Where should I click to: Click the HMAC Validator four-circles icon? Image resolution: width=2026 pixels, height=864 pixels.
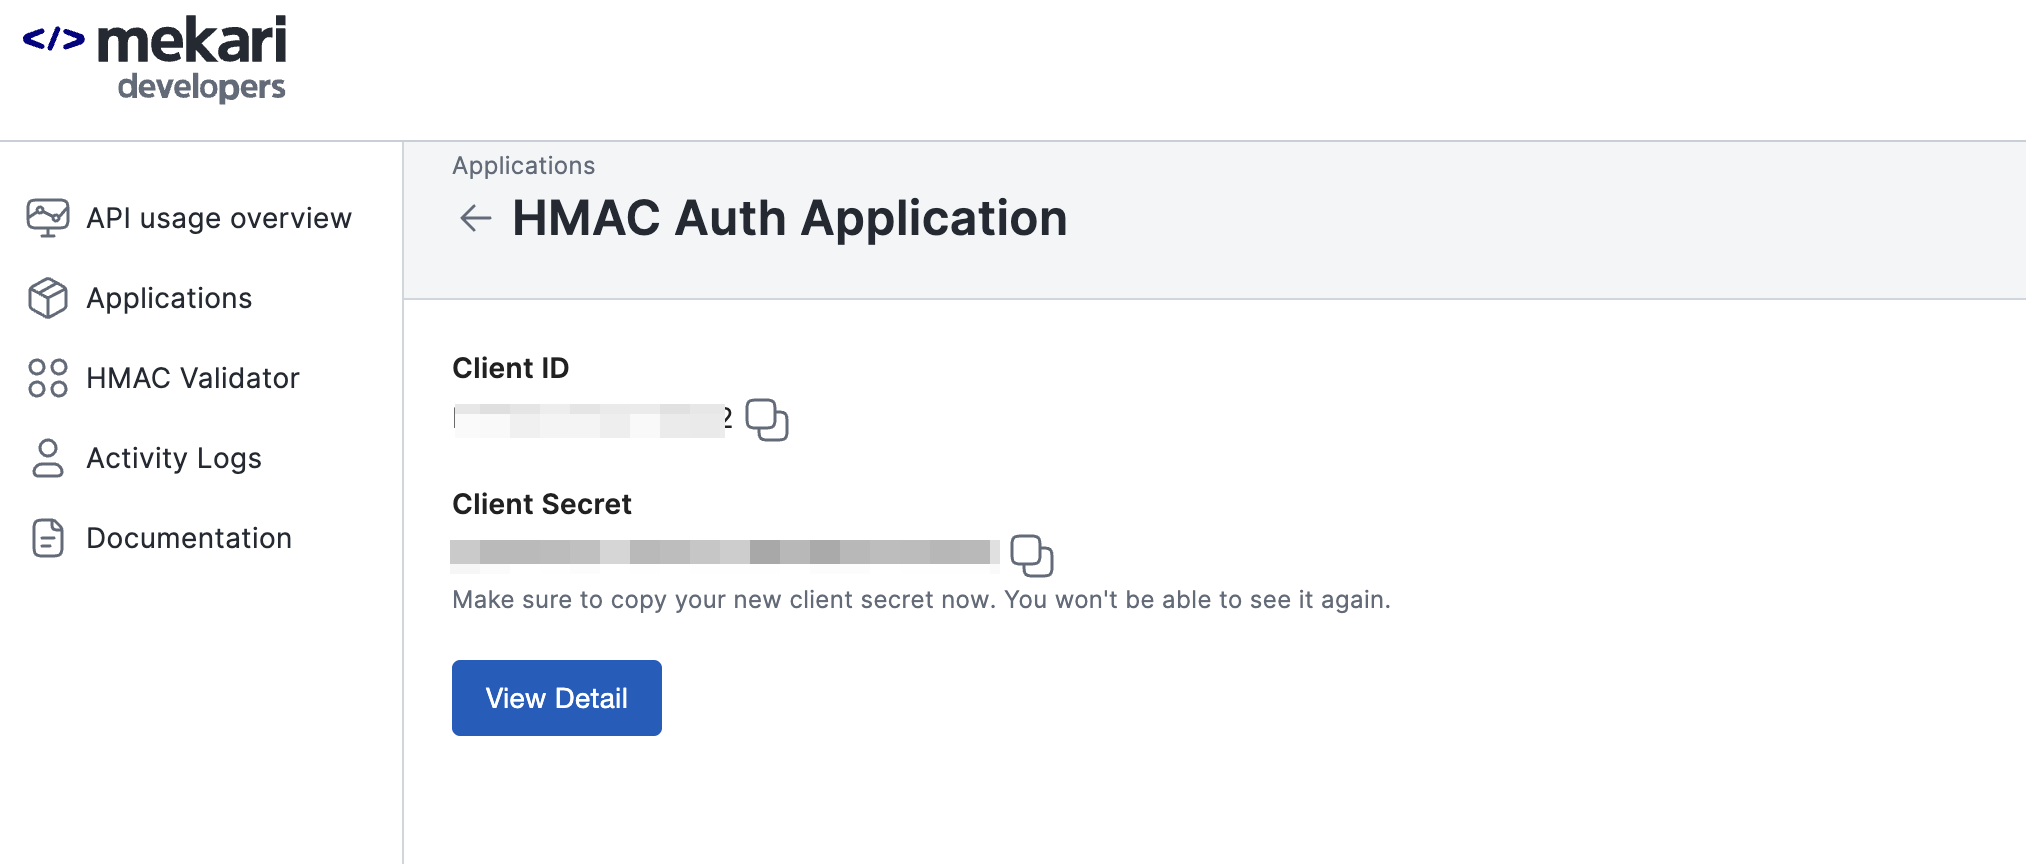tap(47, 378)
